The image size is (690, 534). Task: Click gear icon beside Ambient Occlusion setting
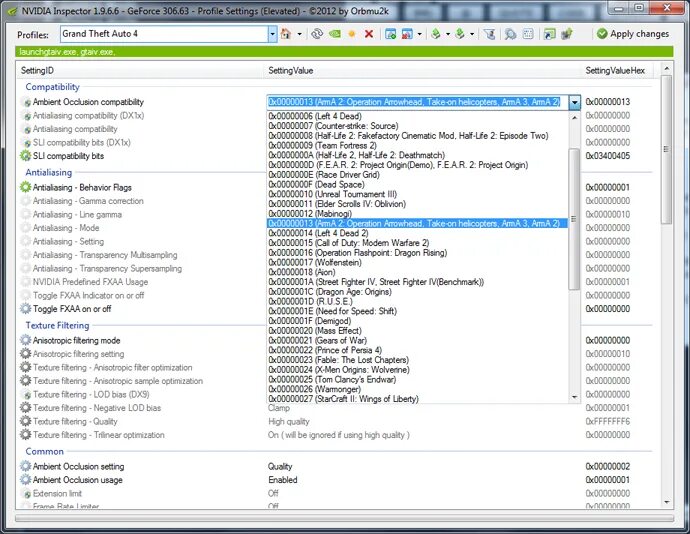point(26,466)
